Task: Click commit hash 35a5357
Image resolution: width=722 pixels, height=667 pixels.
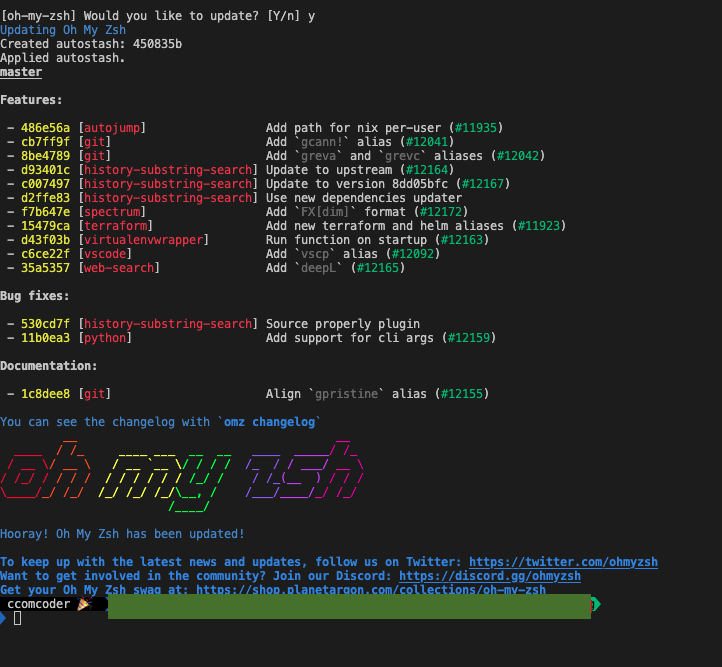Action: [46, 268]
